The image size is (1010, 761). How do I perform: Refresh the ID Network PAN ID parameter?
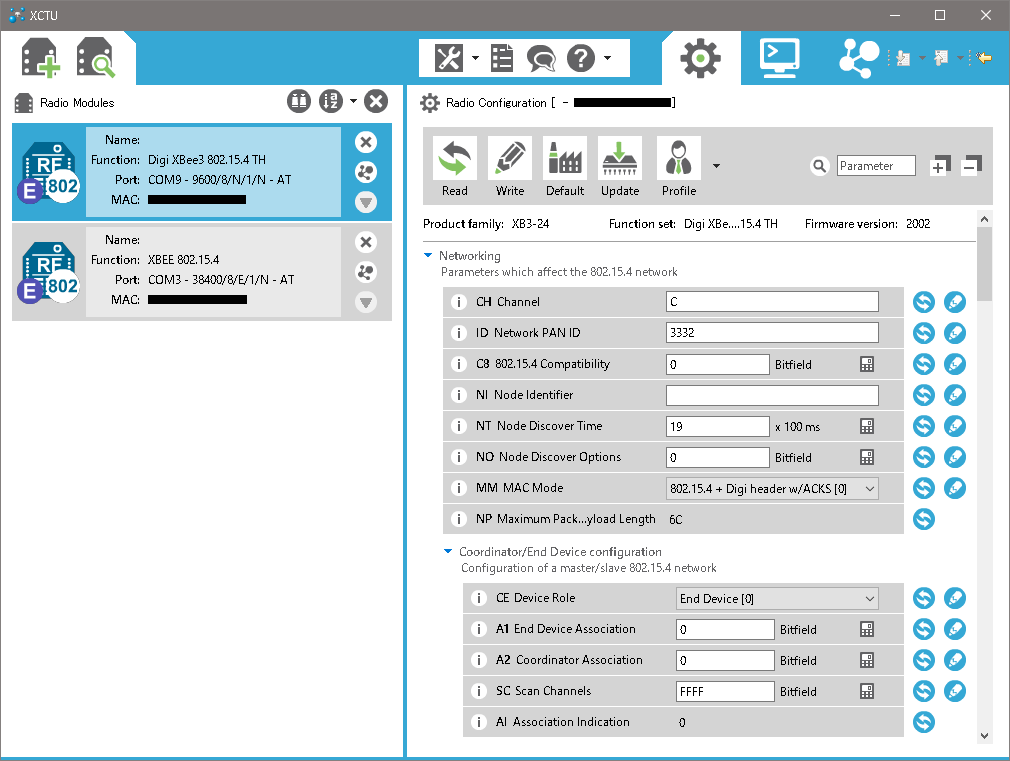(924, 332)
